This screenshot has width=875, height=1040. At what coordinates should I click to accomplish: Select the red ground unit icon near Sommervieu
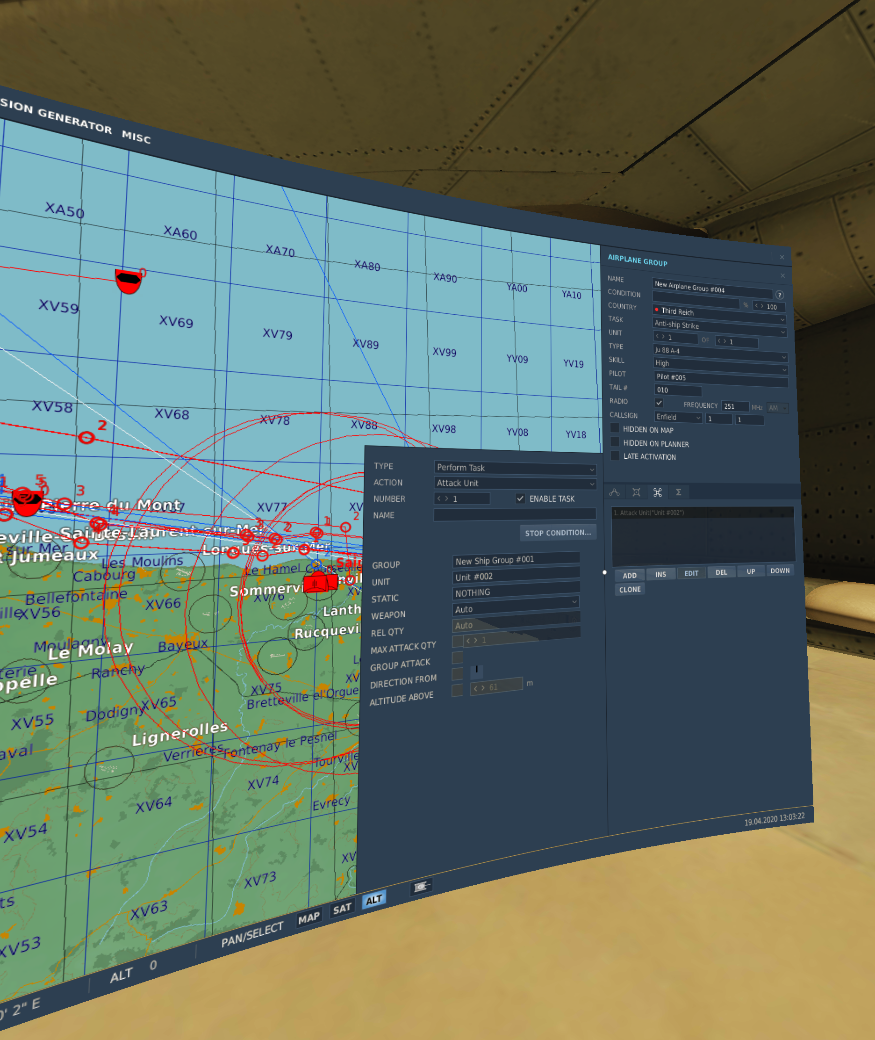tap(320, 582)
